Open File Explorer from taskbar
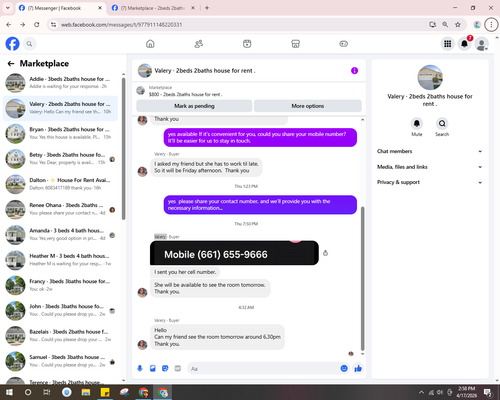This screenshot has width=500, height=400. (86, 392)
